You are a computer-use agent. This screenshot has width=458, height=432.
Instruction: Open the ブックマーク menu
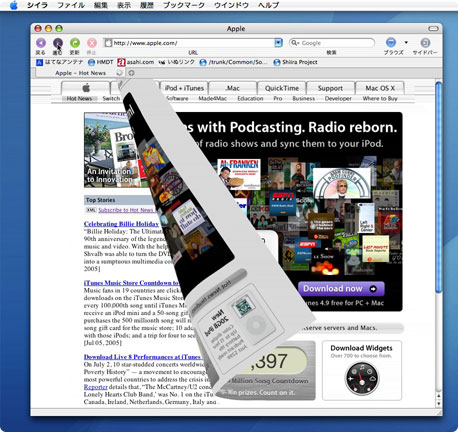tap(184, 5)
